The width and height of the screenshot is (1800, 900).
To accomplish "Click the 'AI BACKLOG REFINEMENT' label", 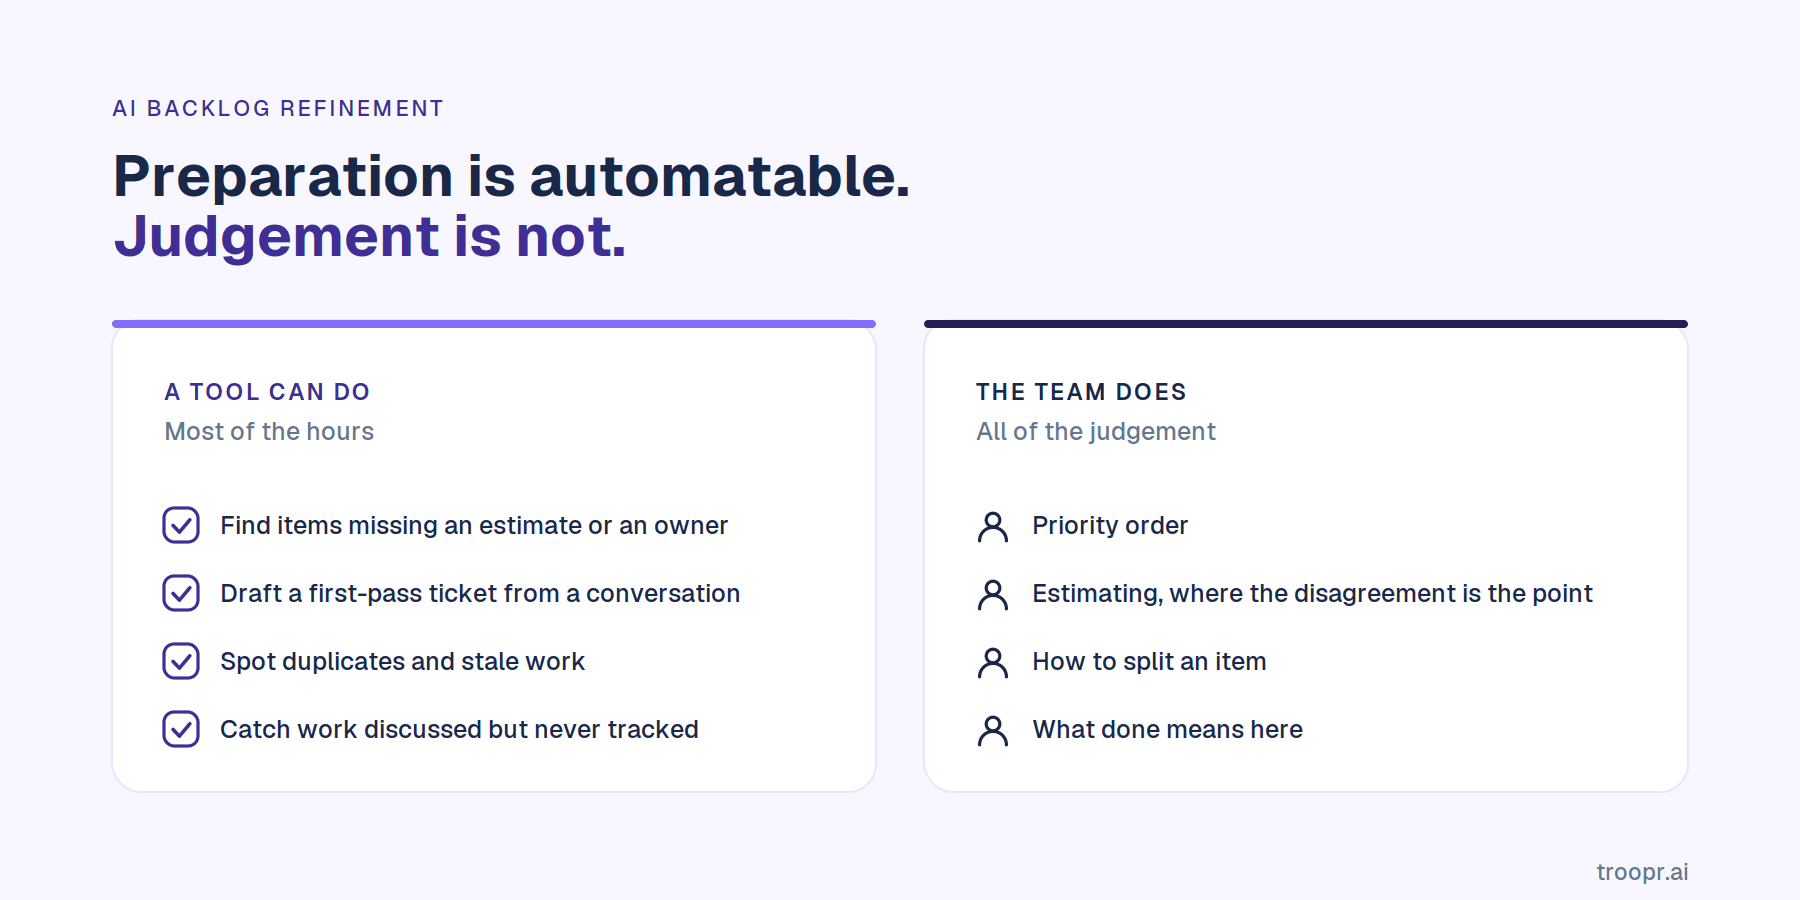I will point(278,108).
